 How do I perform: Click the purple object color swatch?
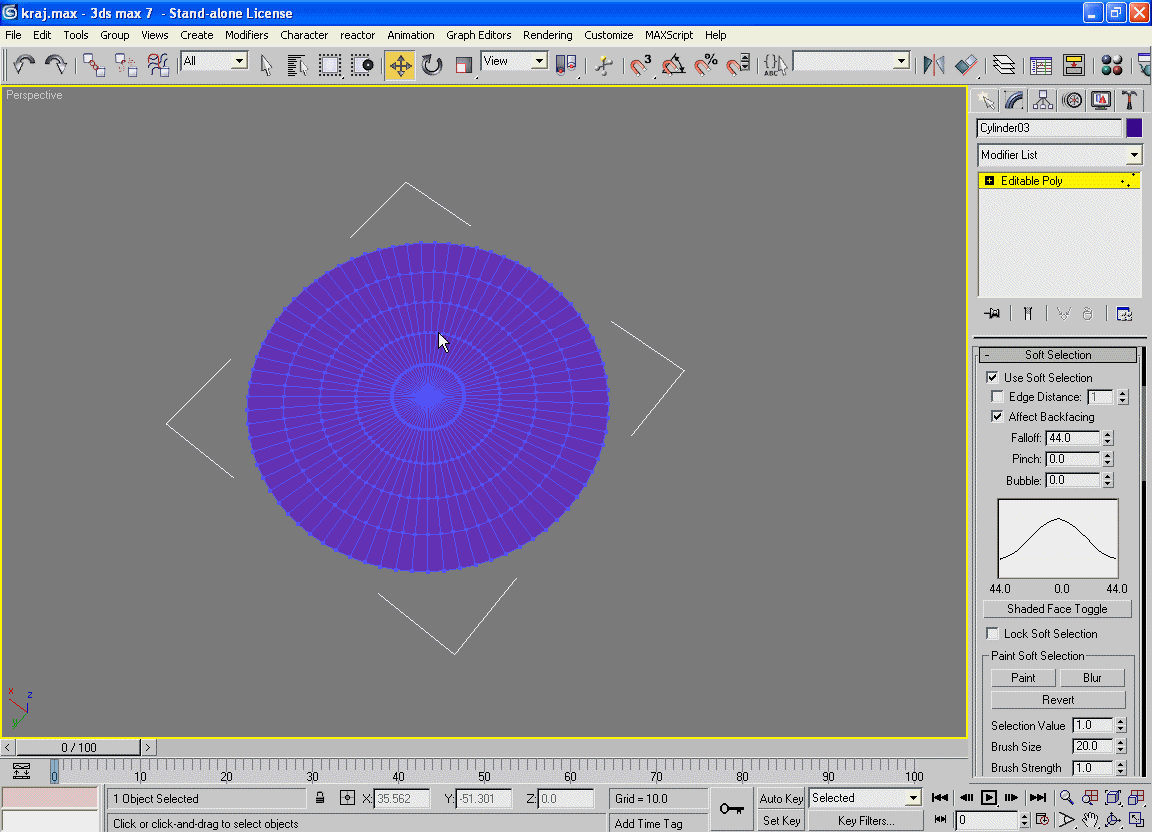1133,128
